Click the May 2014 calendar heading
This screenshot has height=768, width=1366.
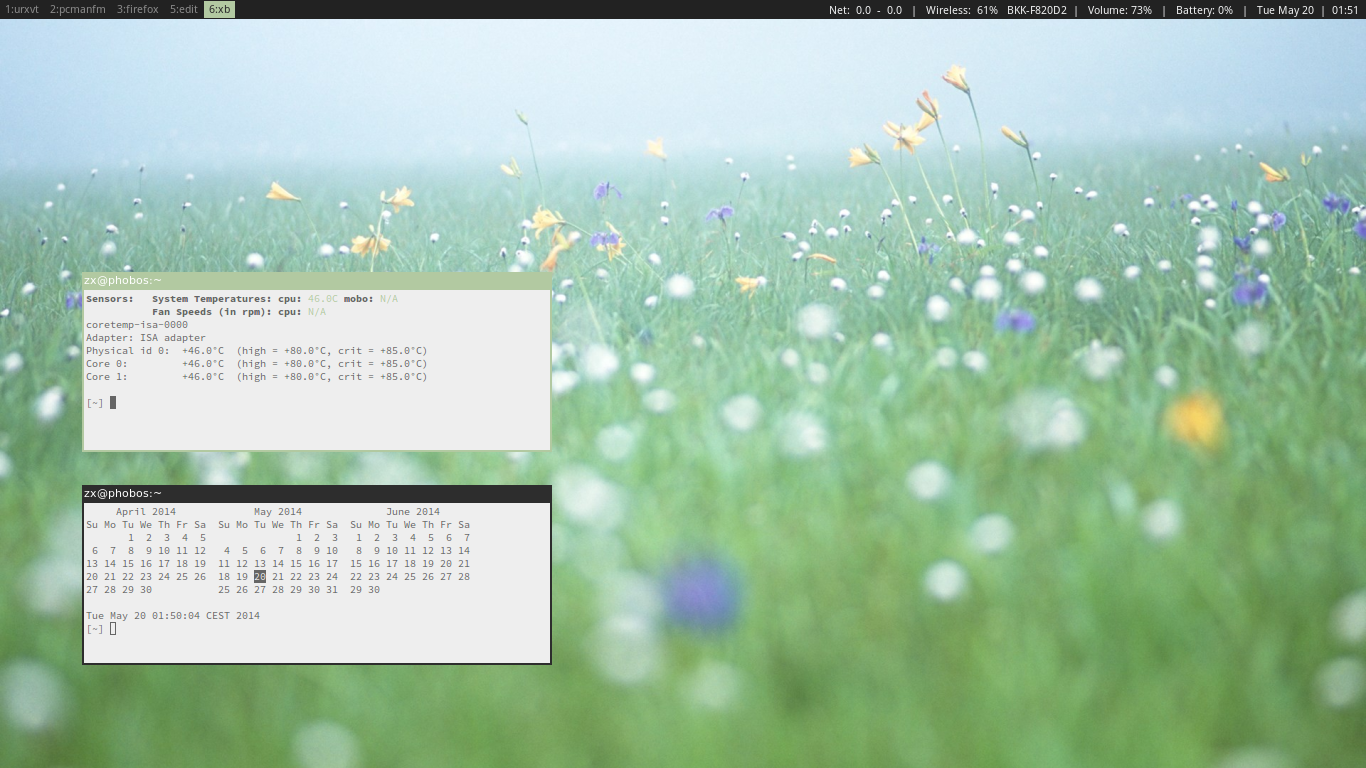click(278, 512)
